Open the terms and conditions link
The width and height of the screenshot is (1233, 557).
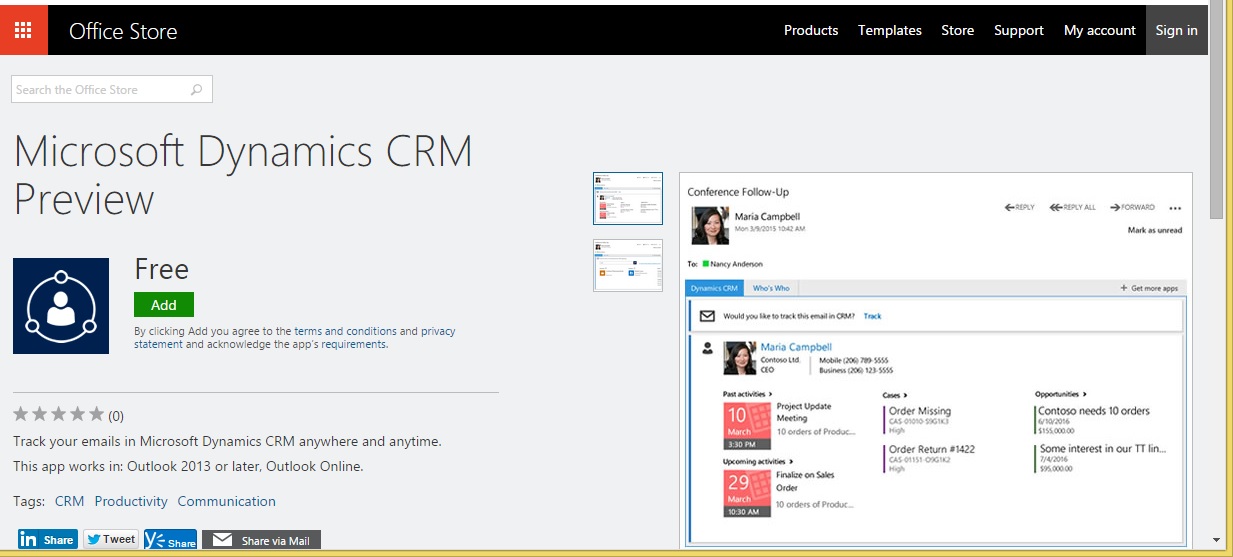345,331
